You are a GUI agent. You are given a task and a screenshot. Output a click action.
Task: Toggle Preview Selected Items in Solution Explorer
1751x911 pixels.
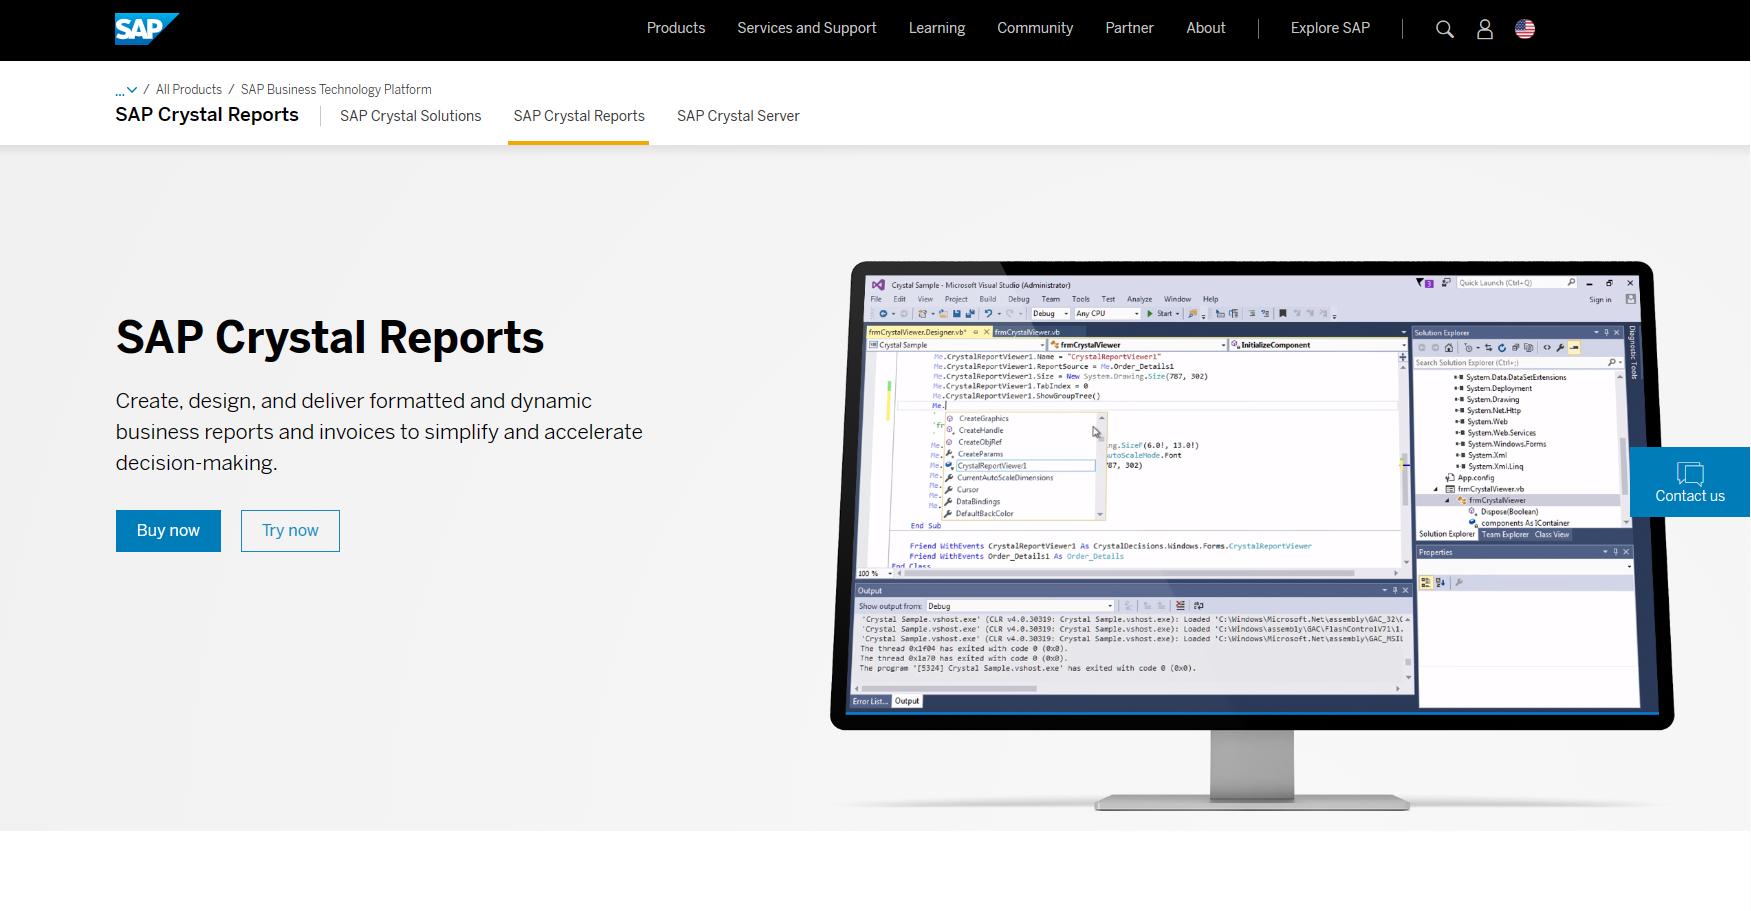click(1573, 348)
